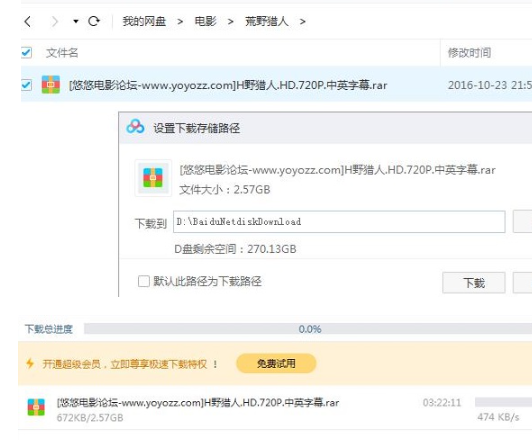Go forward with the right arrow
Image resolution: width=532 pixels, height=440 pixels.
pyautogui.click(x=54, y=22)
